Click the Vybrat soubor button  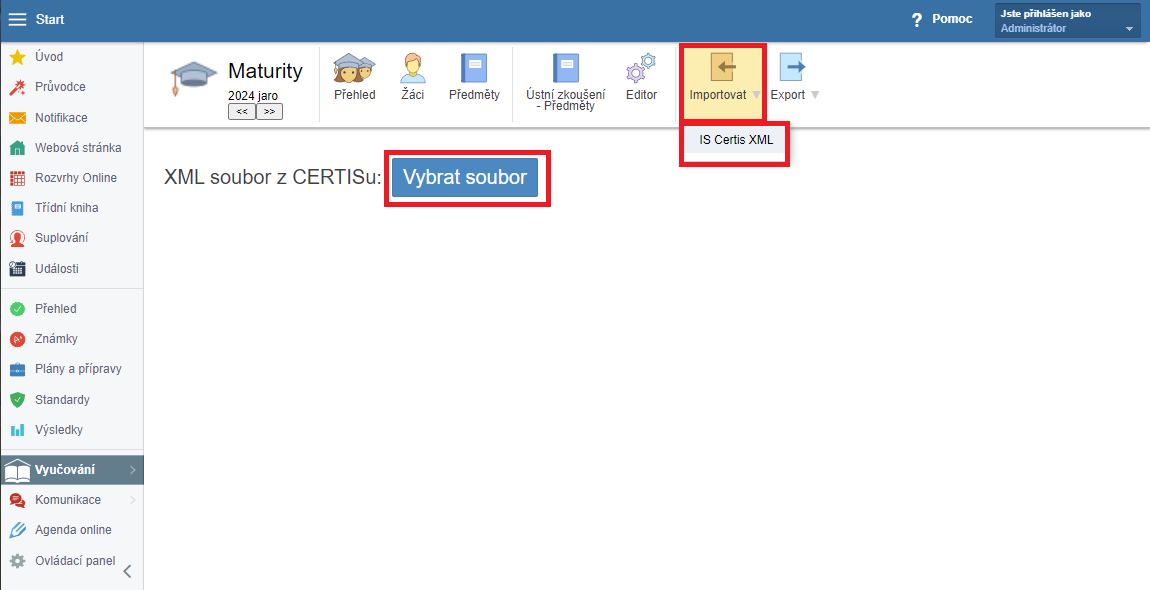465,178
